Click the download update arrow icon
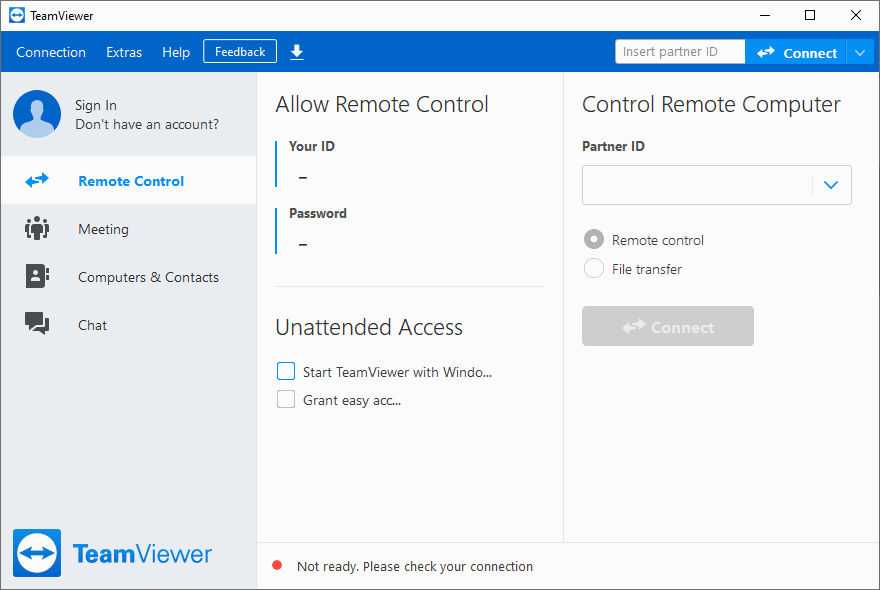Screen dimensions: 880x590 pos(297,52)
